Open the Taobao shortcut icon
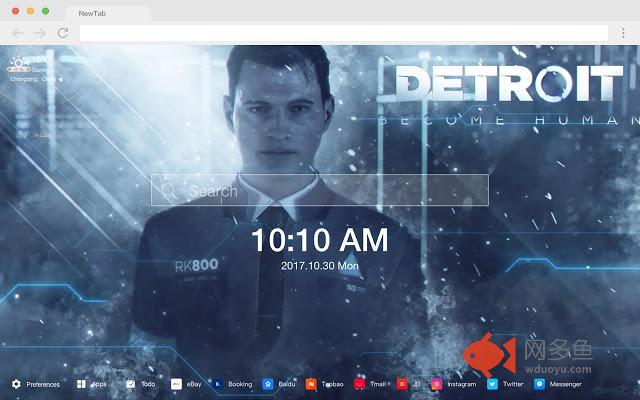 coord(311,384)
